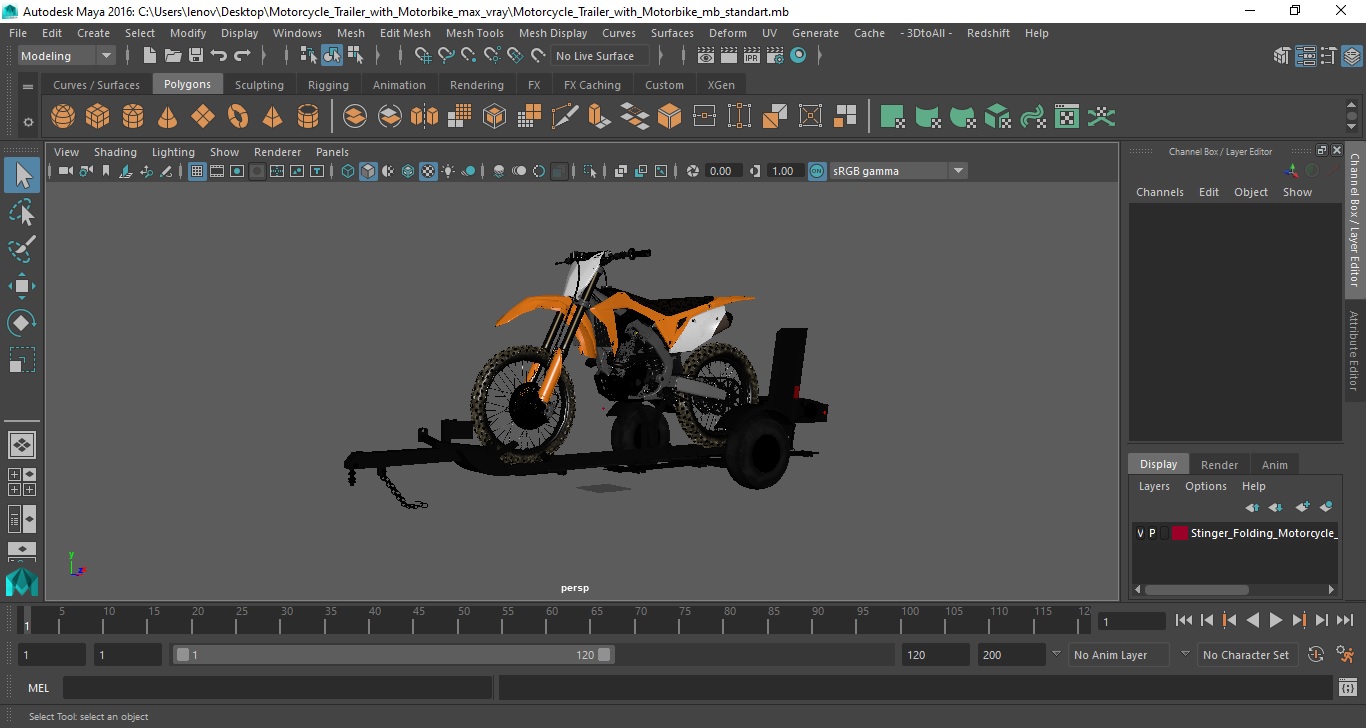Click the MEL command line input
This screenshot has height=728, width=1366.
[277, 688]
